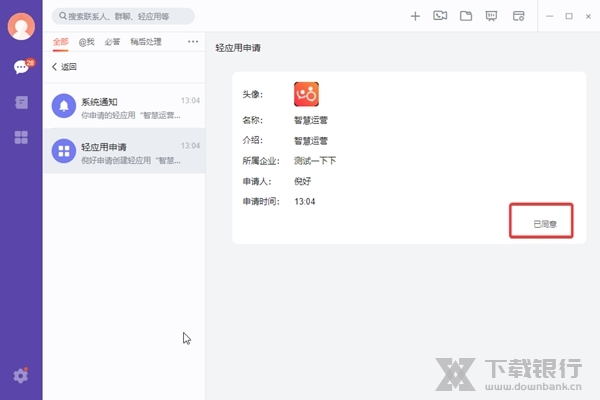The height and width of the screenshot is (400, 600).
Task: Open settings gear in sidebar
Action: coord(21,376)
